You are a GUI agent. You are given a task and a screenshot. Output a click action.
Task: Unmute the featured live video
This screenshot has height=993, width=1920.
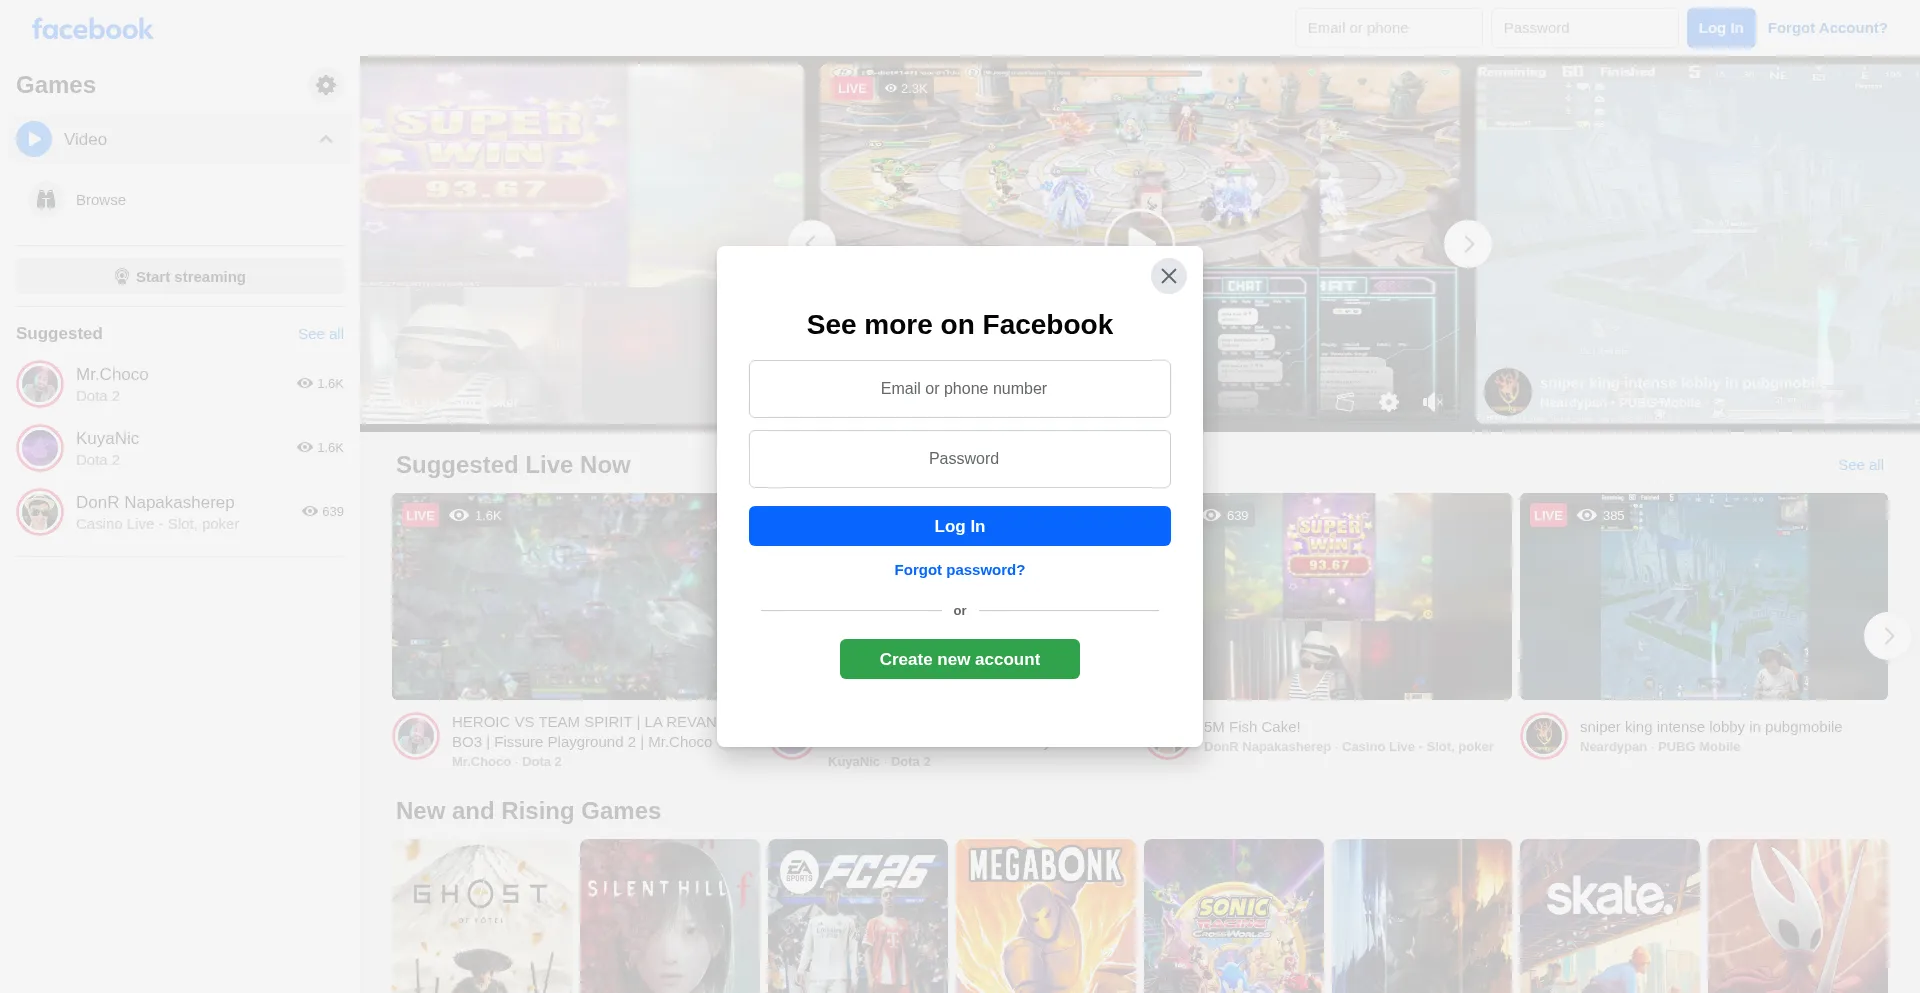(x=1432, y=402)
